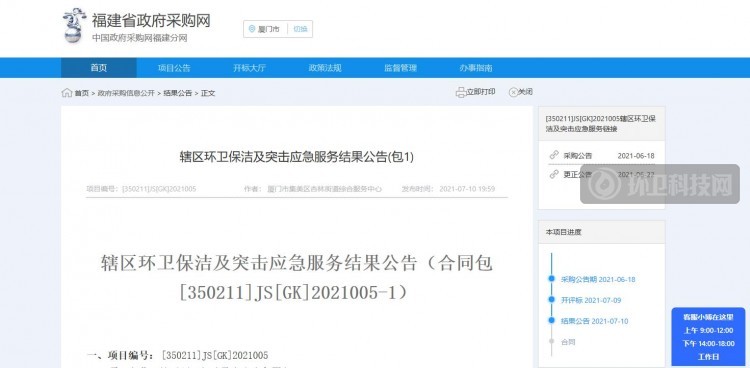Viewport: 750px width, 368px height.
Task: Click the printer icon for 立即打印
Action: click(x=461, y=92)
